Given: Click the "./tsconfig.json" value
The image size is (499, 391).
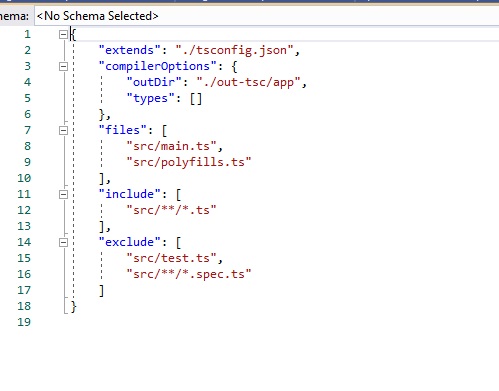Looking at the screenshot, I should coord(234,50).
